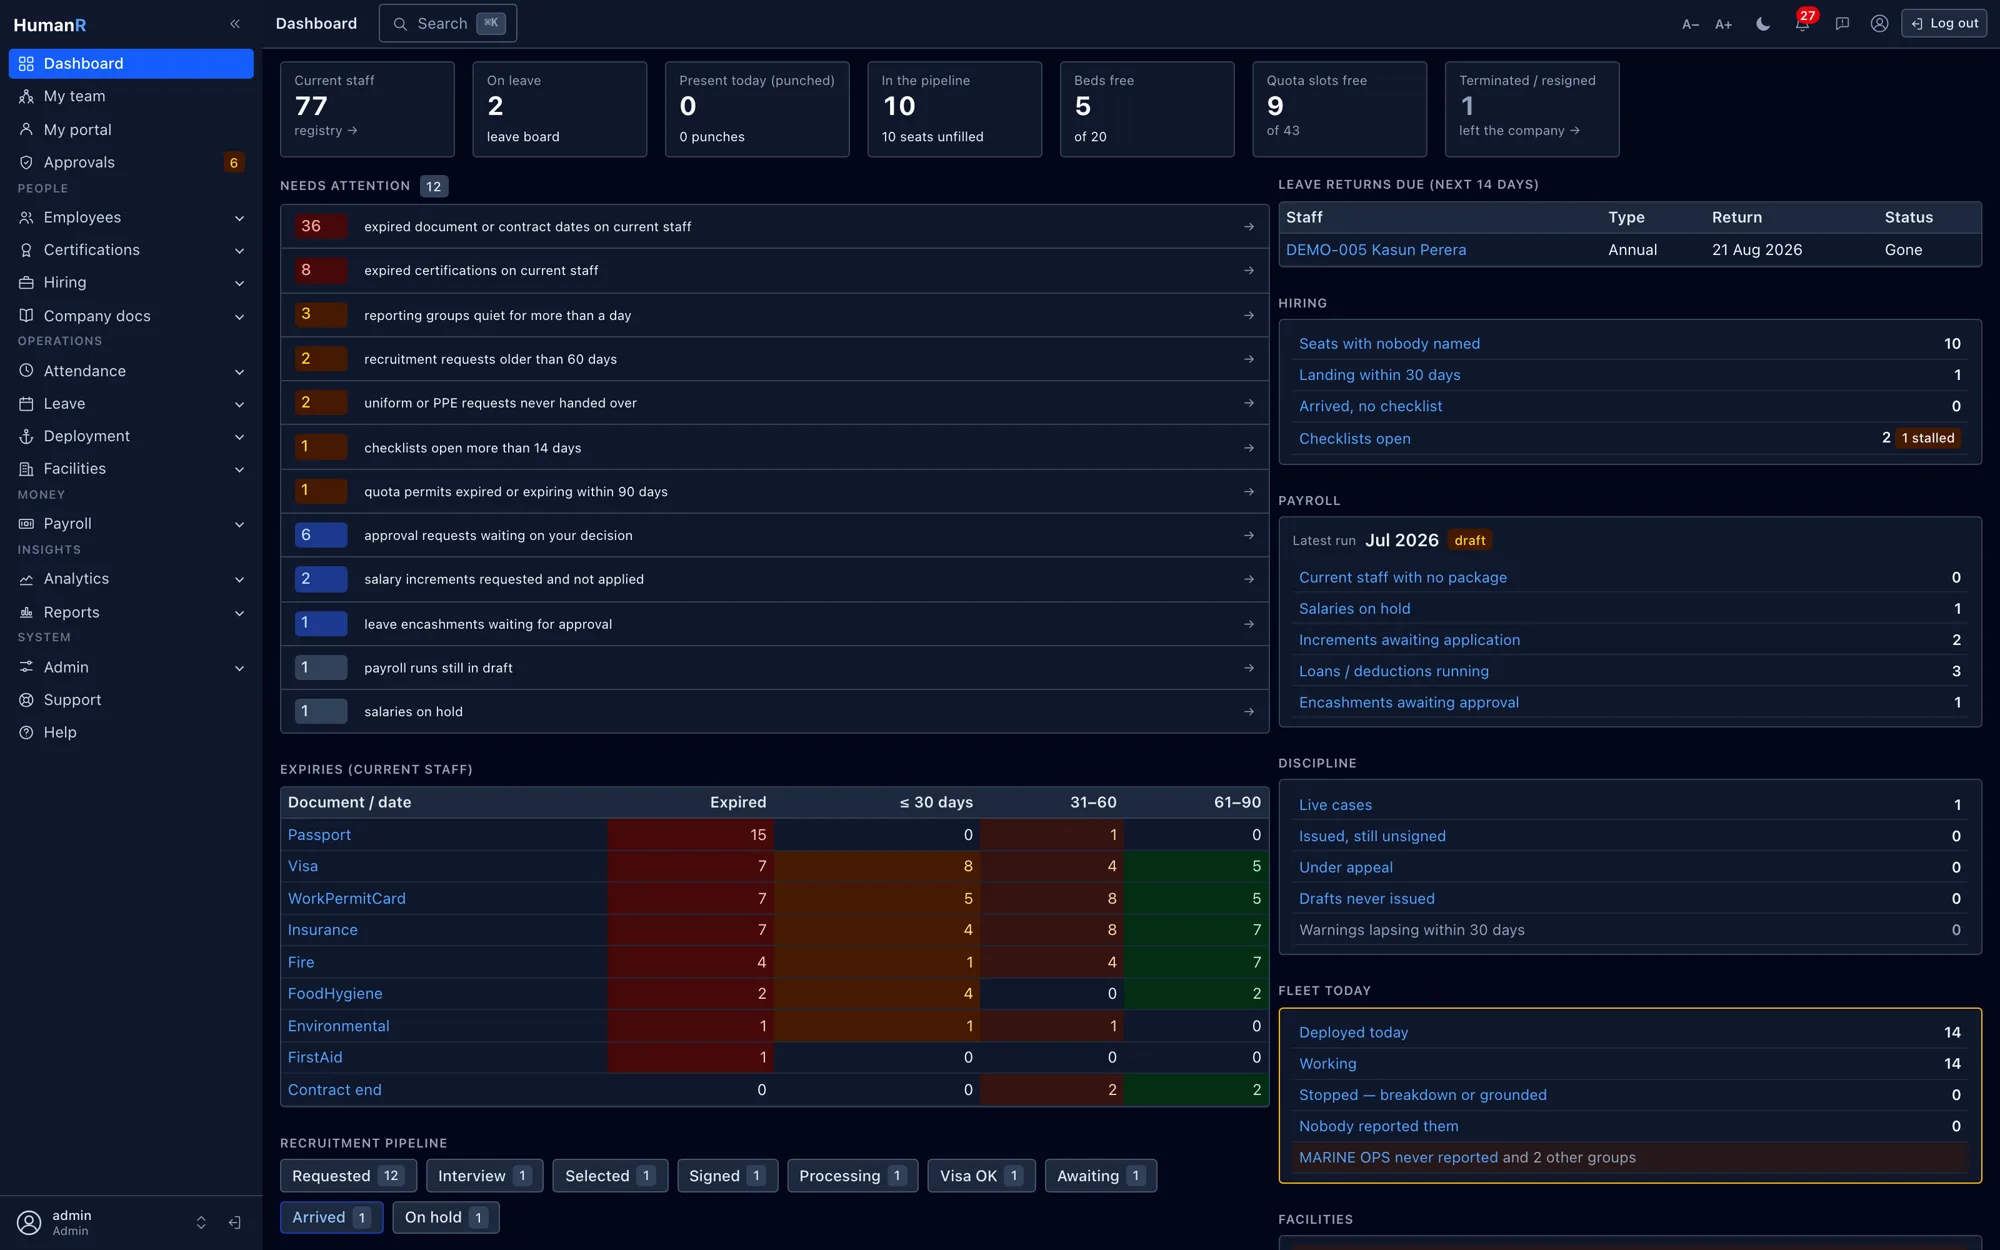Open the chat messages icon in header
This screenshot has width=2000, height=1250.
[x=1842, y=24]
